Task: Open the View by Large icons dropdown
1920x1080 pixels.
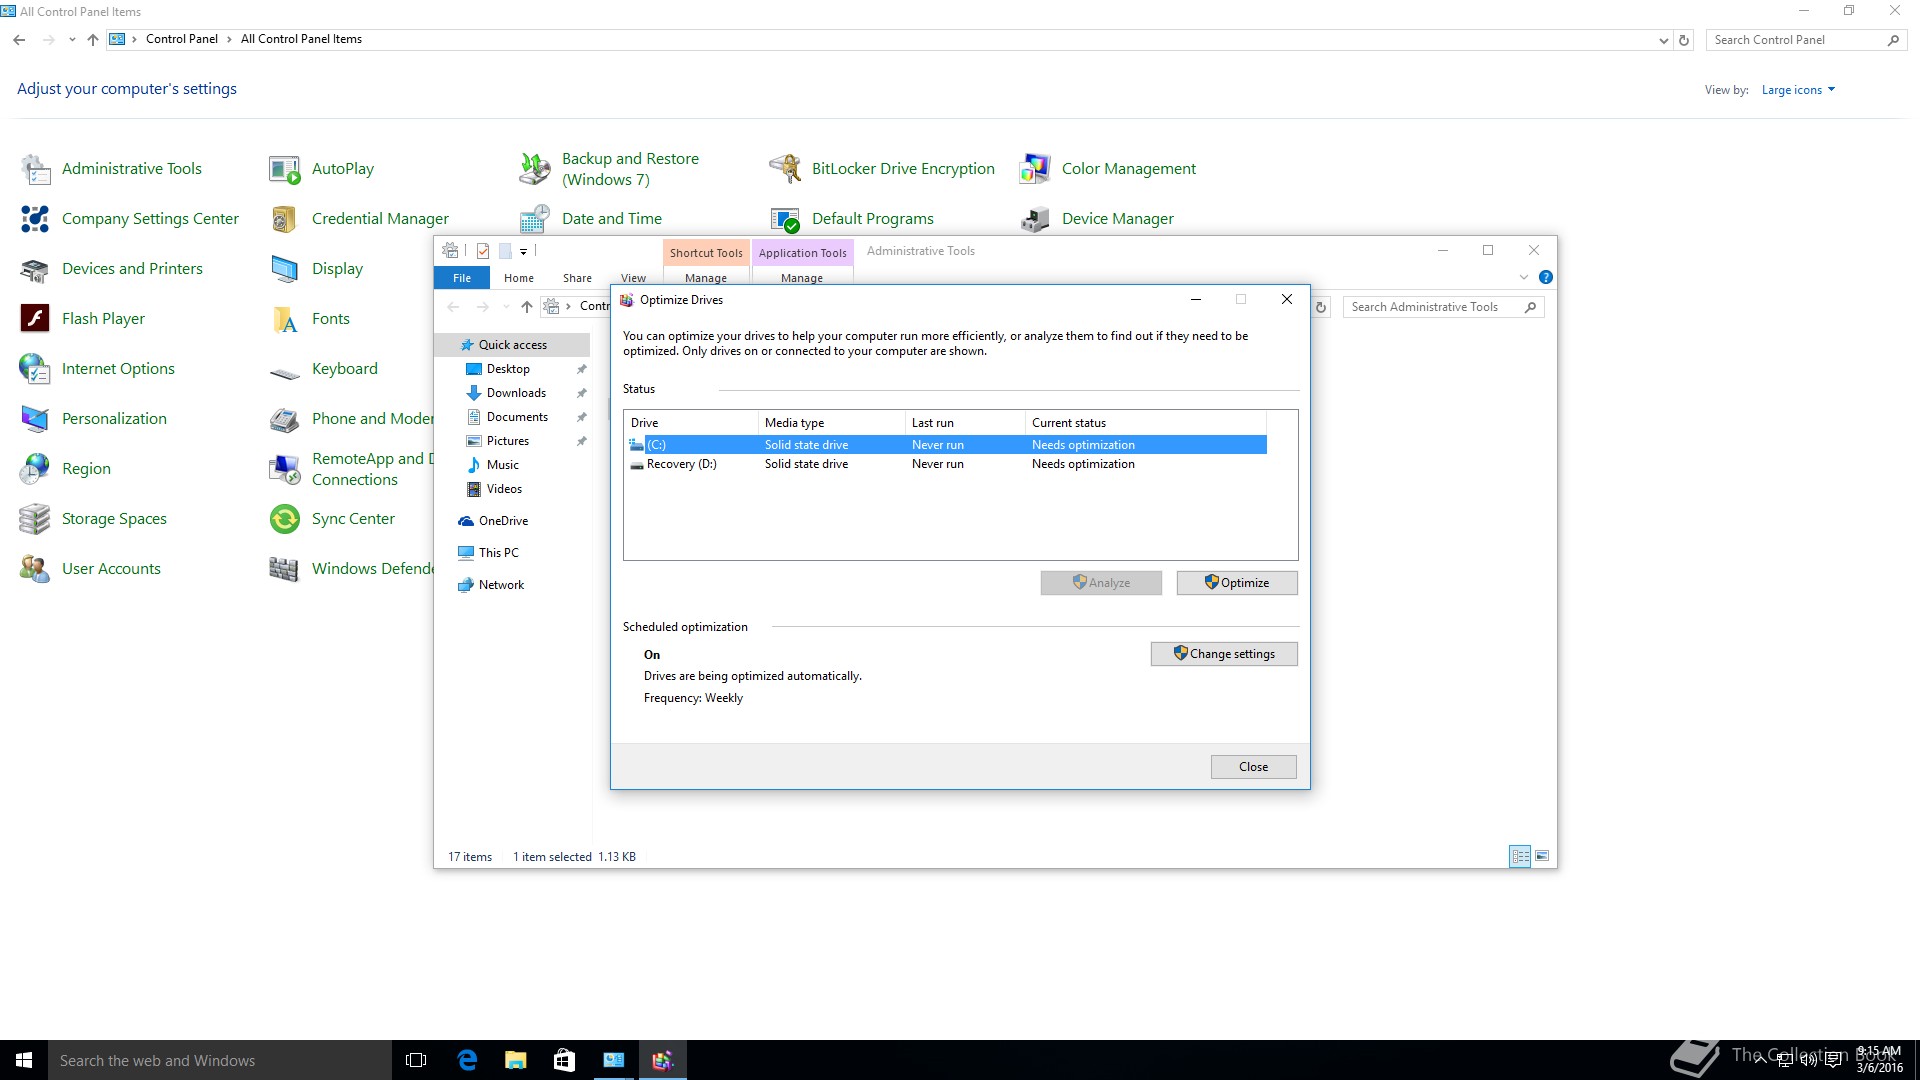Action: click(x=1798, y=90)
